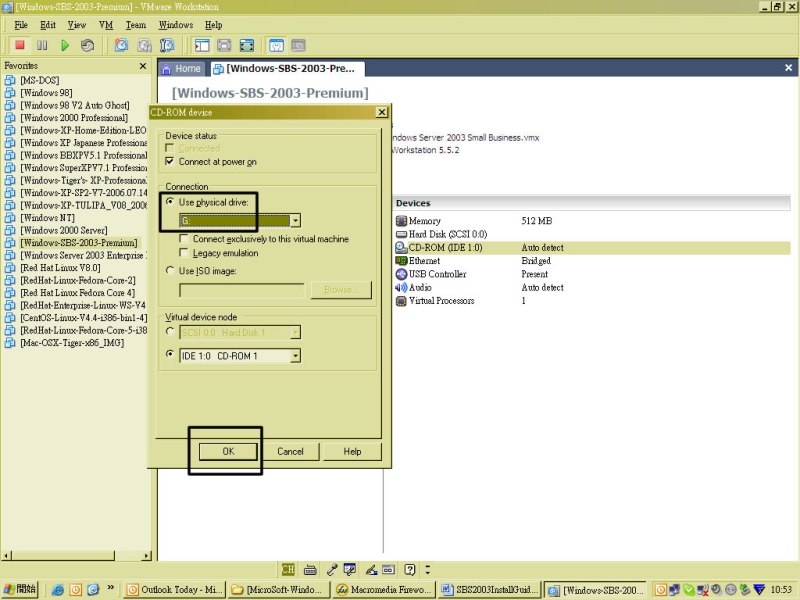
Task: Click the CD-ROM (IDE 1:0) device icon
Action: [402, 247]
